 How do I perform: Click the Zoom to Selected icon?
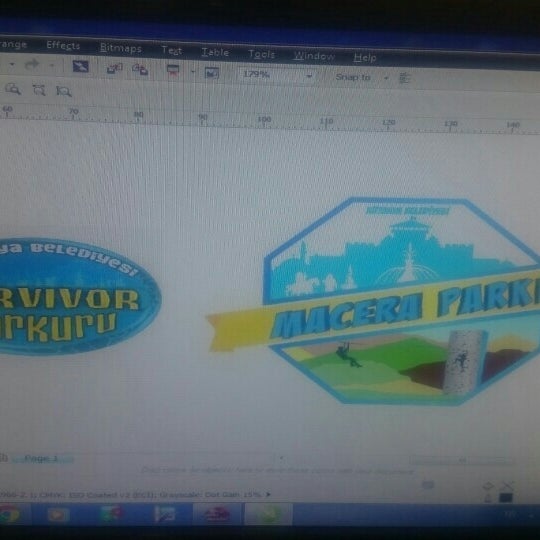tap(39, 90)
